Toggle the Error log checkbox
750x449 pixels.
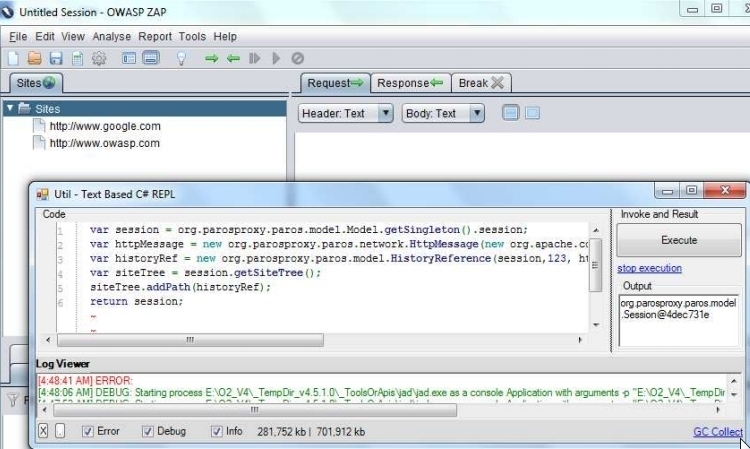pyautogui.click(x=88, y=432)
